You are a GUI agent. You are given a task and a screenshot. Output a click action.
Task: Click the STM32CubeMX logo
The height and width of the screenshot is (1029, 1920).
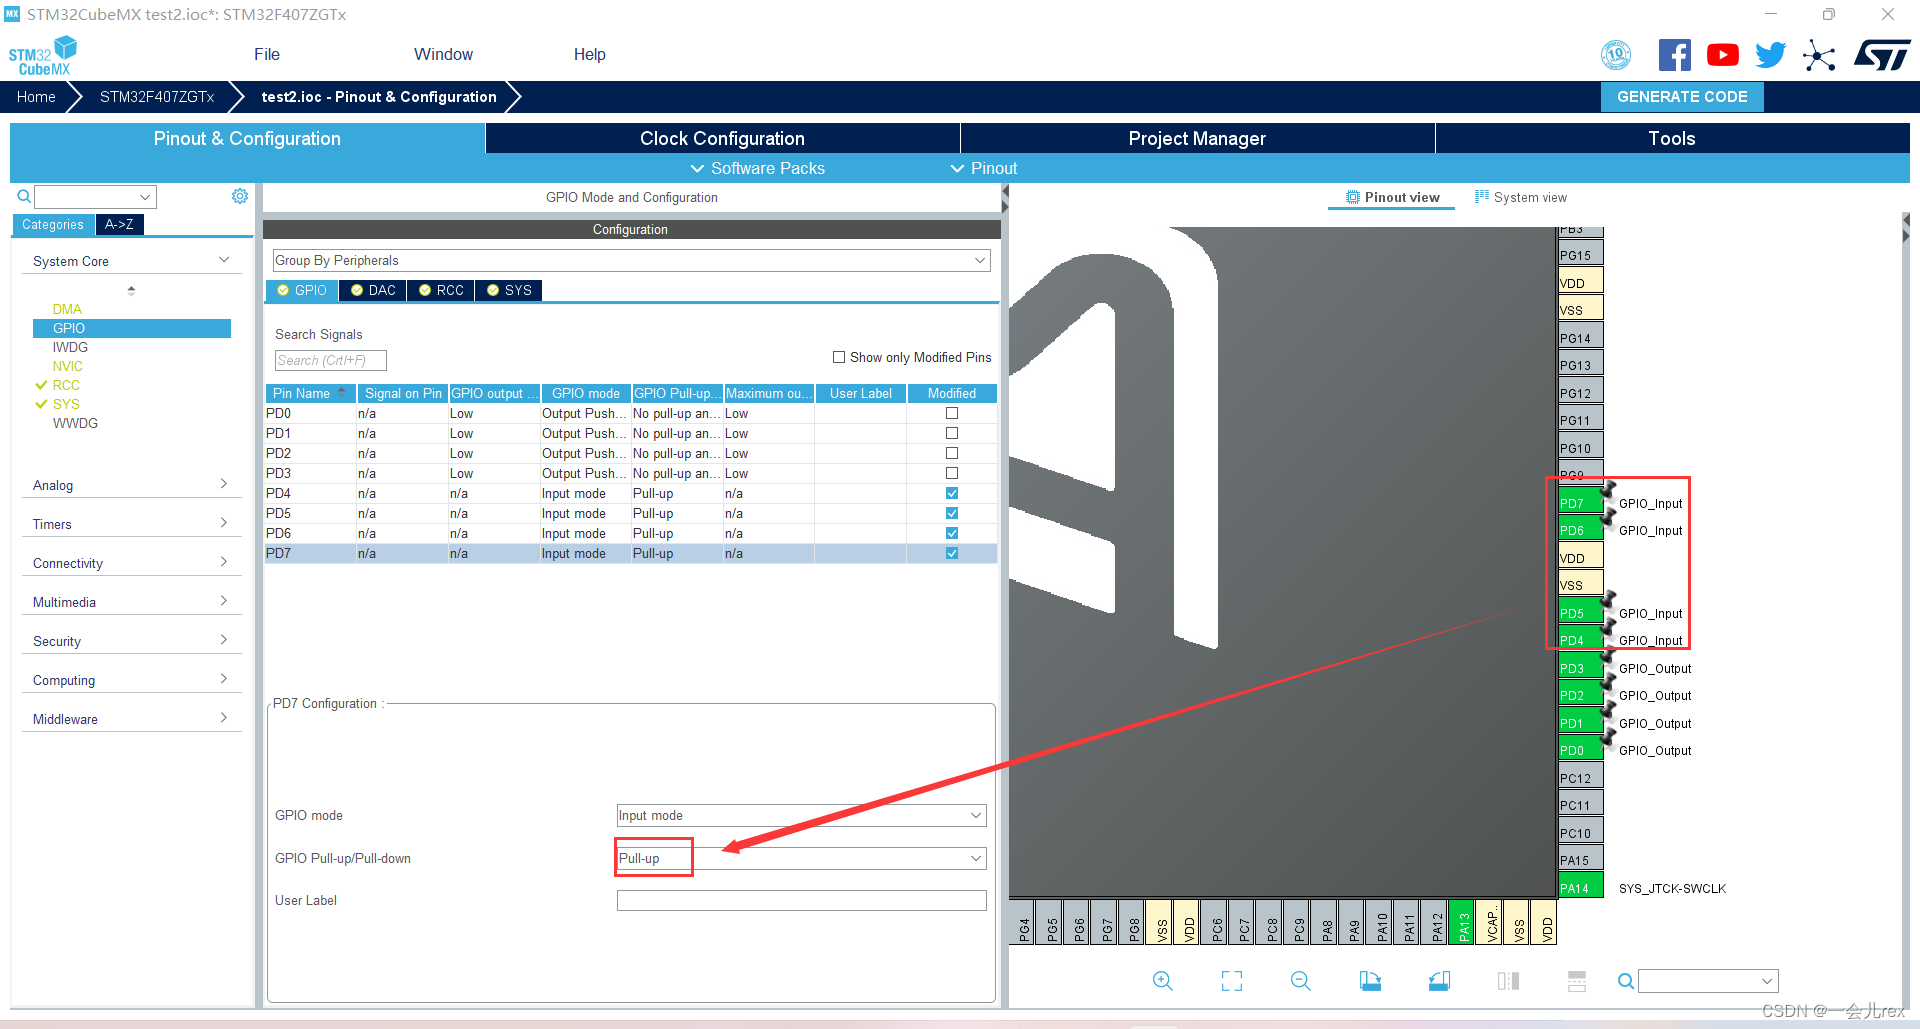[x=43, y=56]
